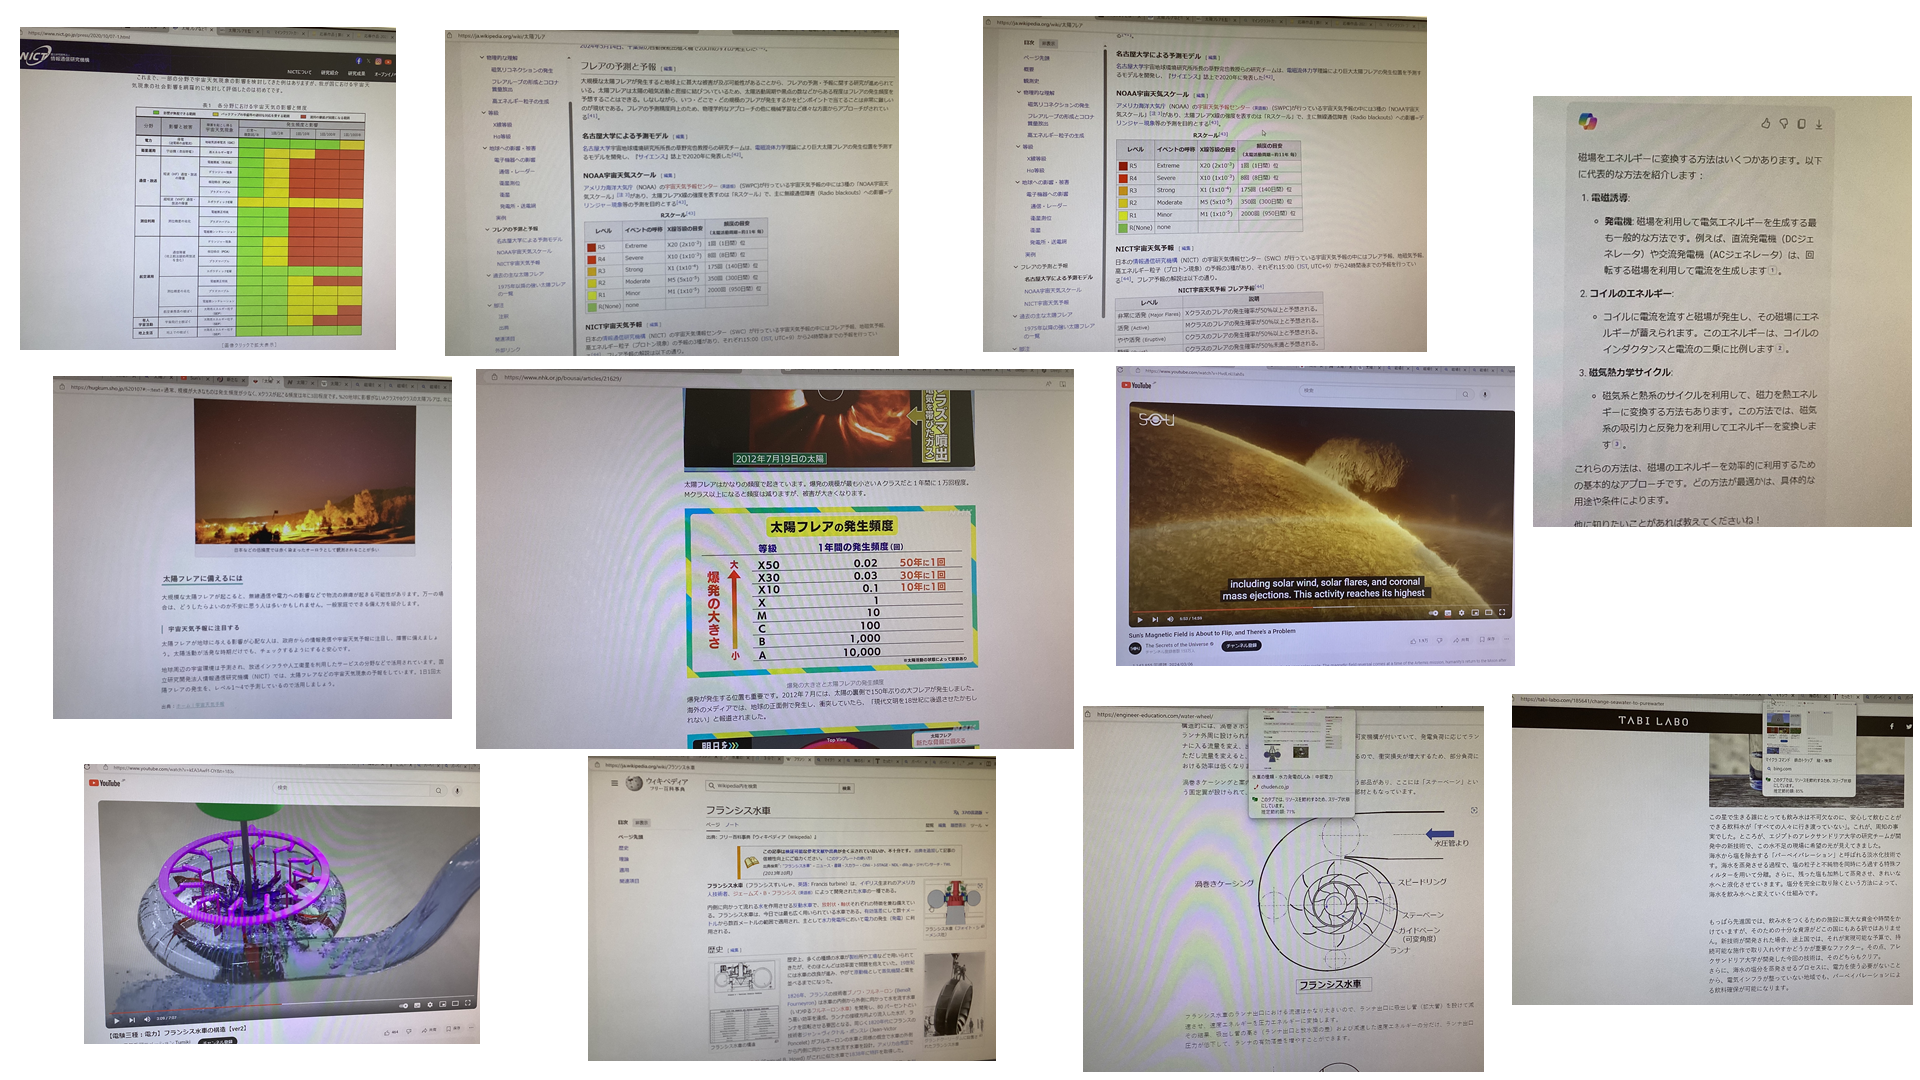Enter fullscreen on the フランシス水車の構造 video
The image size is (1920, 1080).
tap(468, 1003)
